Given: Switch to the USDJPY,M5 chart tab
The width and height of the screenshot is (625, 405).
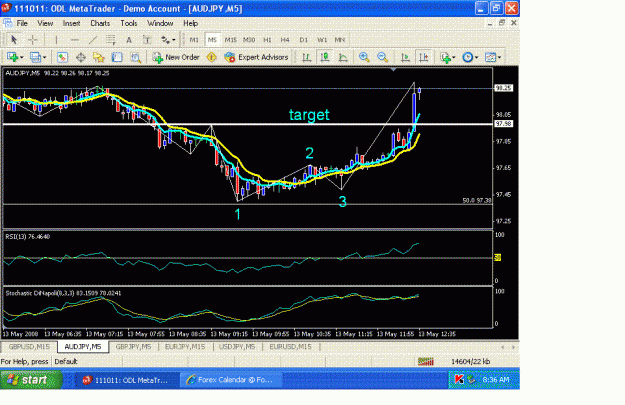Looking at the screenshot, I should (237, 347).
